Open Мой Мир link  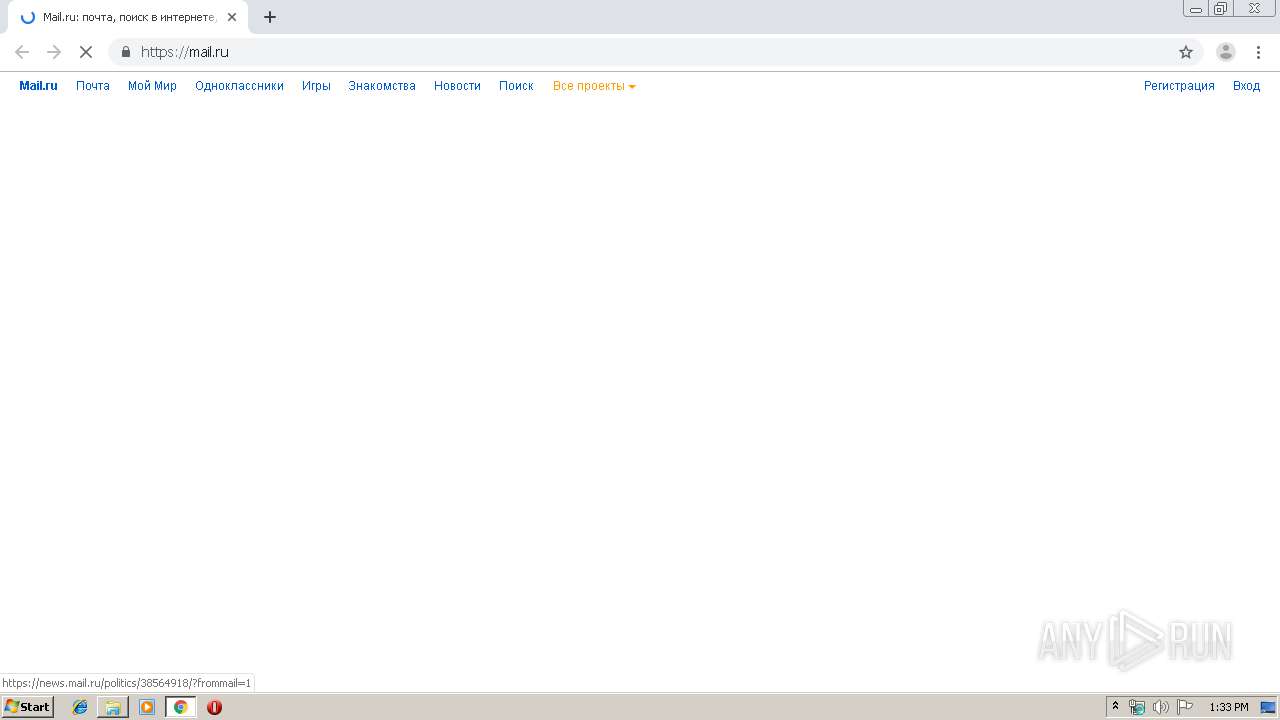pos(152,86)
